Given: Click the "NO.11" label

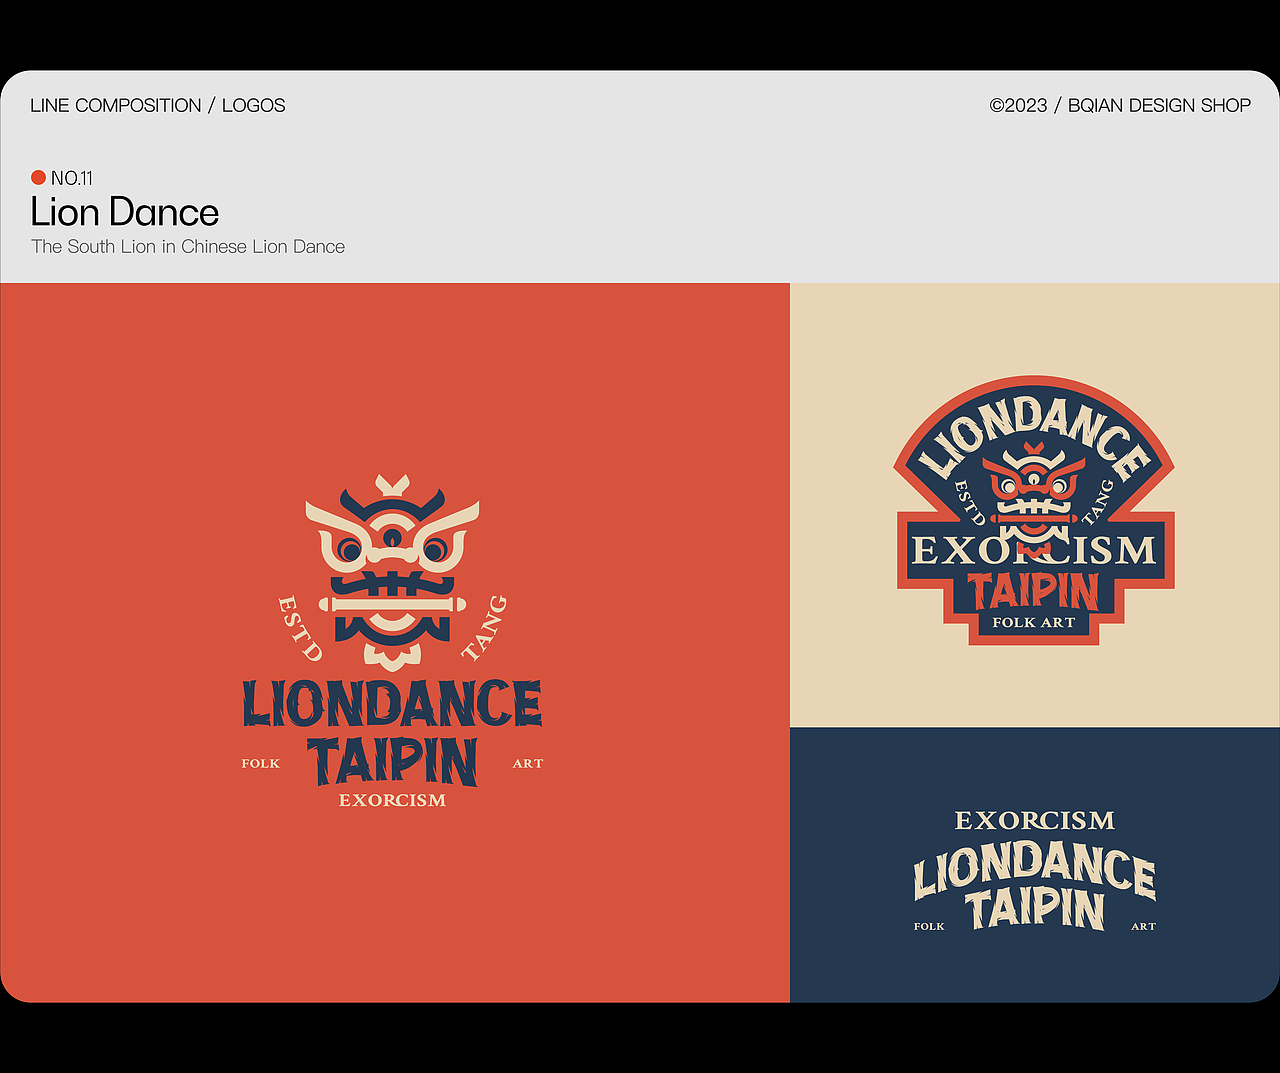Looking at the screenshot, I should pos(72,178).
